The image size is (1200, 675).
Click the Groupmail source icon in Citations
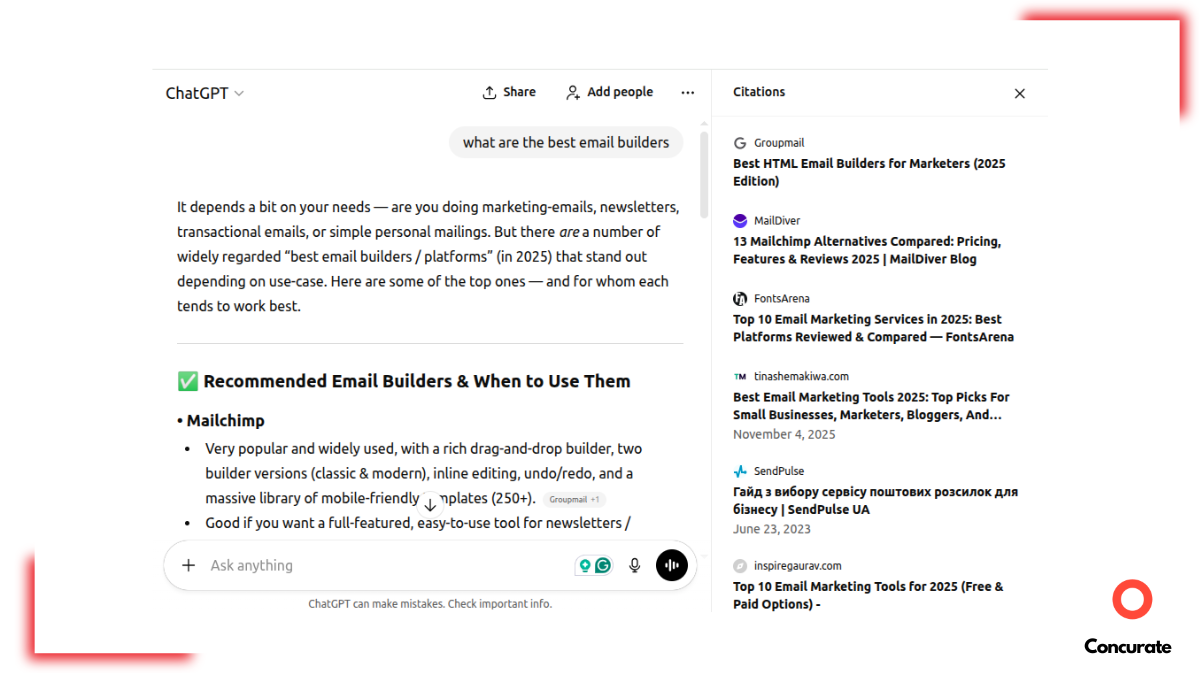tap(739, 142)
